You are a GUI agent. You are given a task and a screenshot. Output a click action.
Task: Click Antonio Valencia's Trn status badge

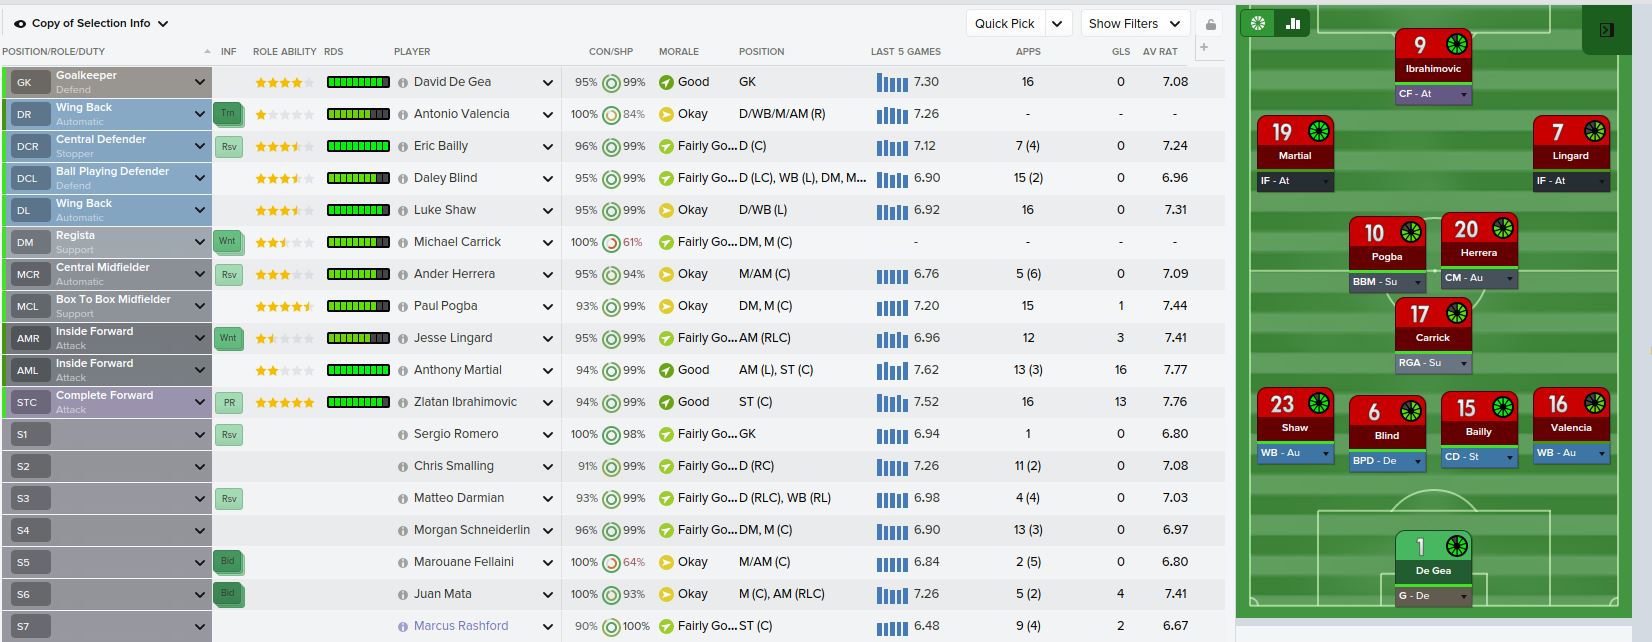(x=228, y=114)
